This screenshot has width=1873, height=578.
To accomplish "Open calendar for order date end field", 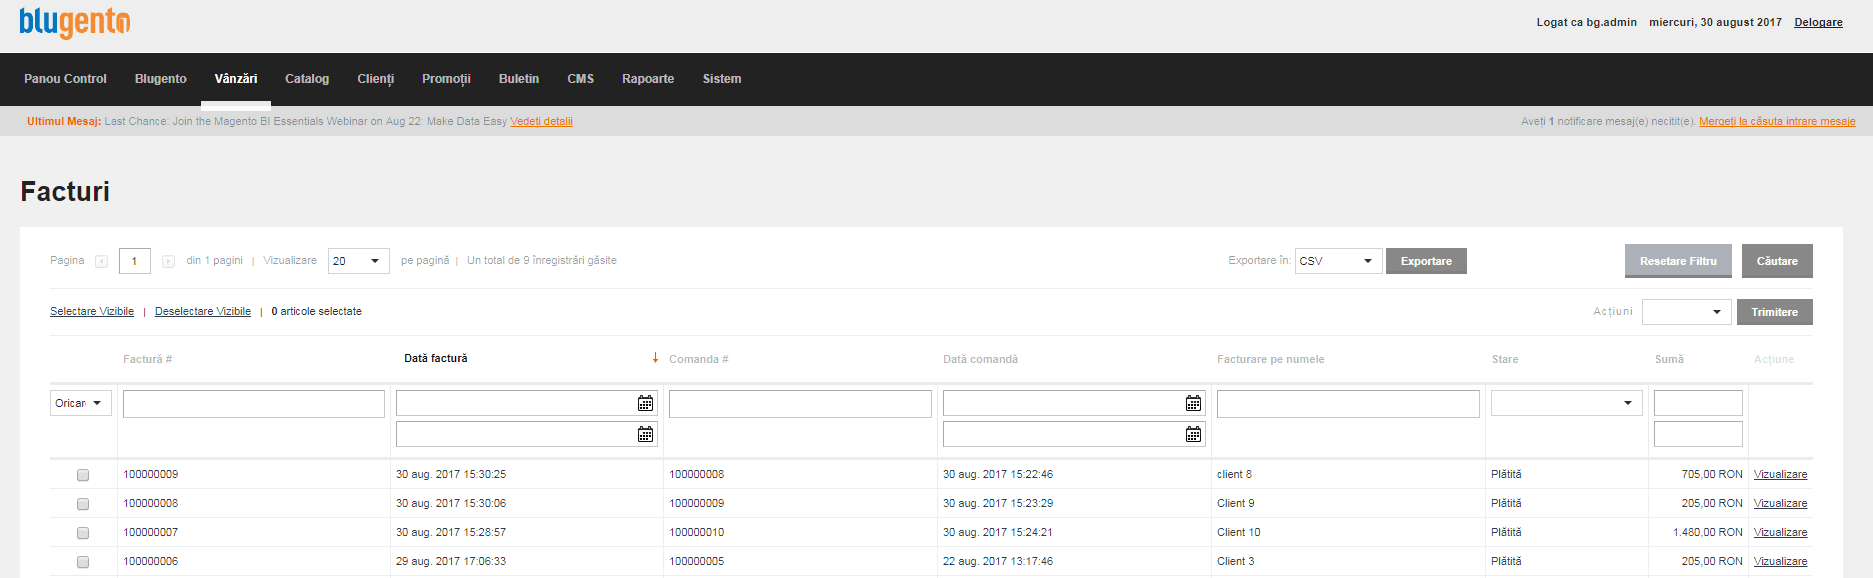I will (x=1193, y=434).
